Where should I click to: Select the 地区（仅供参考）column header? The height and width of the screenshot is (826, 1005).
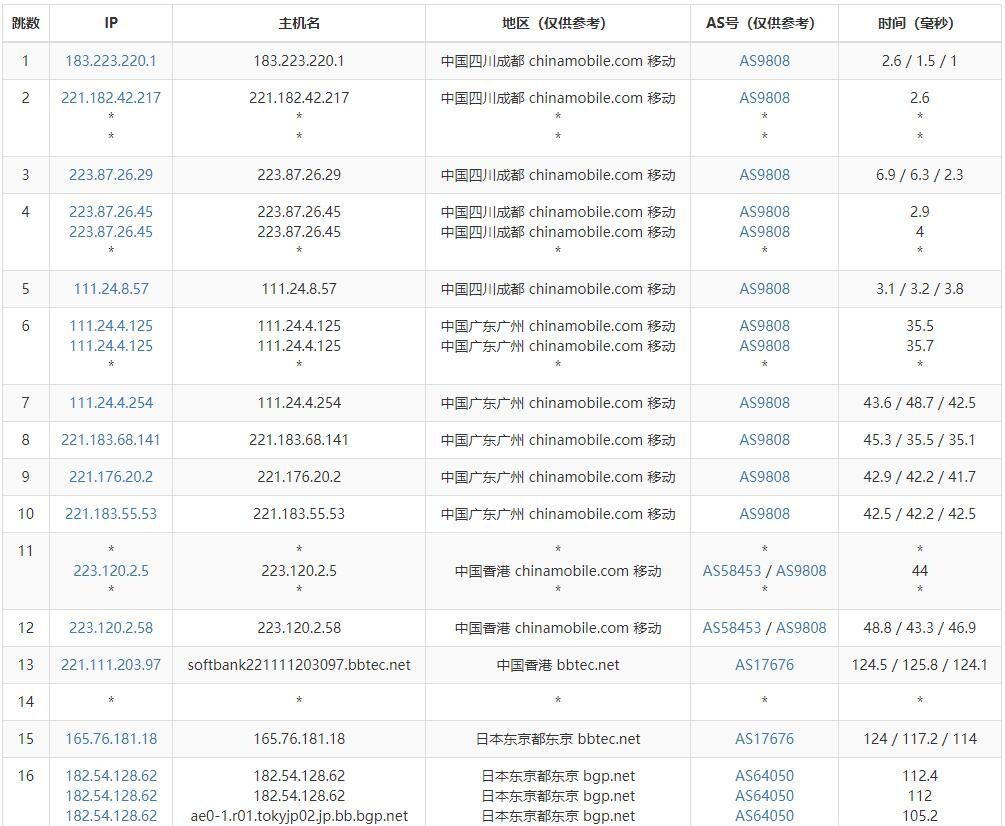(x=558, y=23)
